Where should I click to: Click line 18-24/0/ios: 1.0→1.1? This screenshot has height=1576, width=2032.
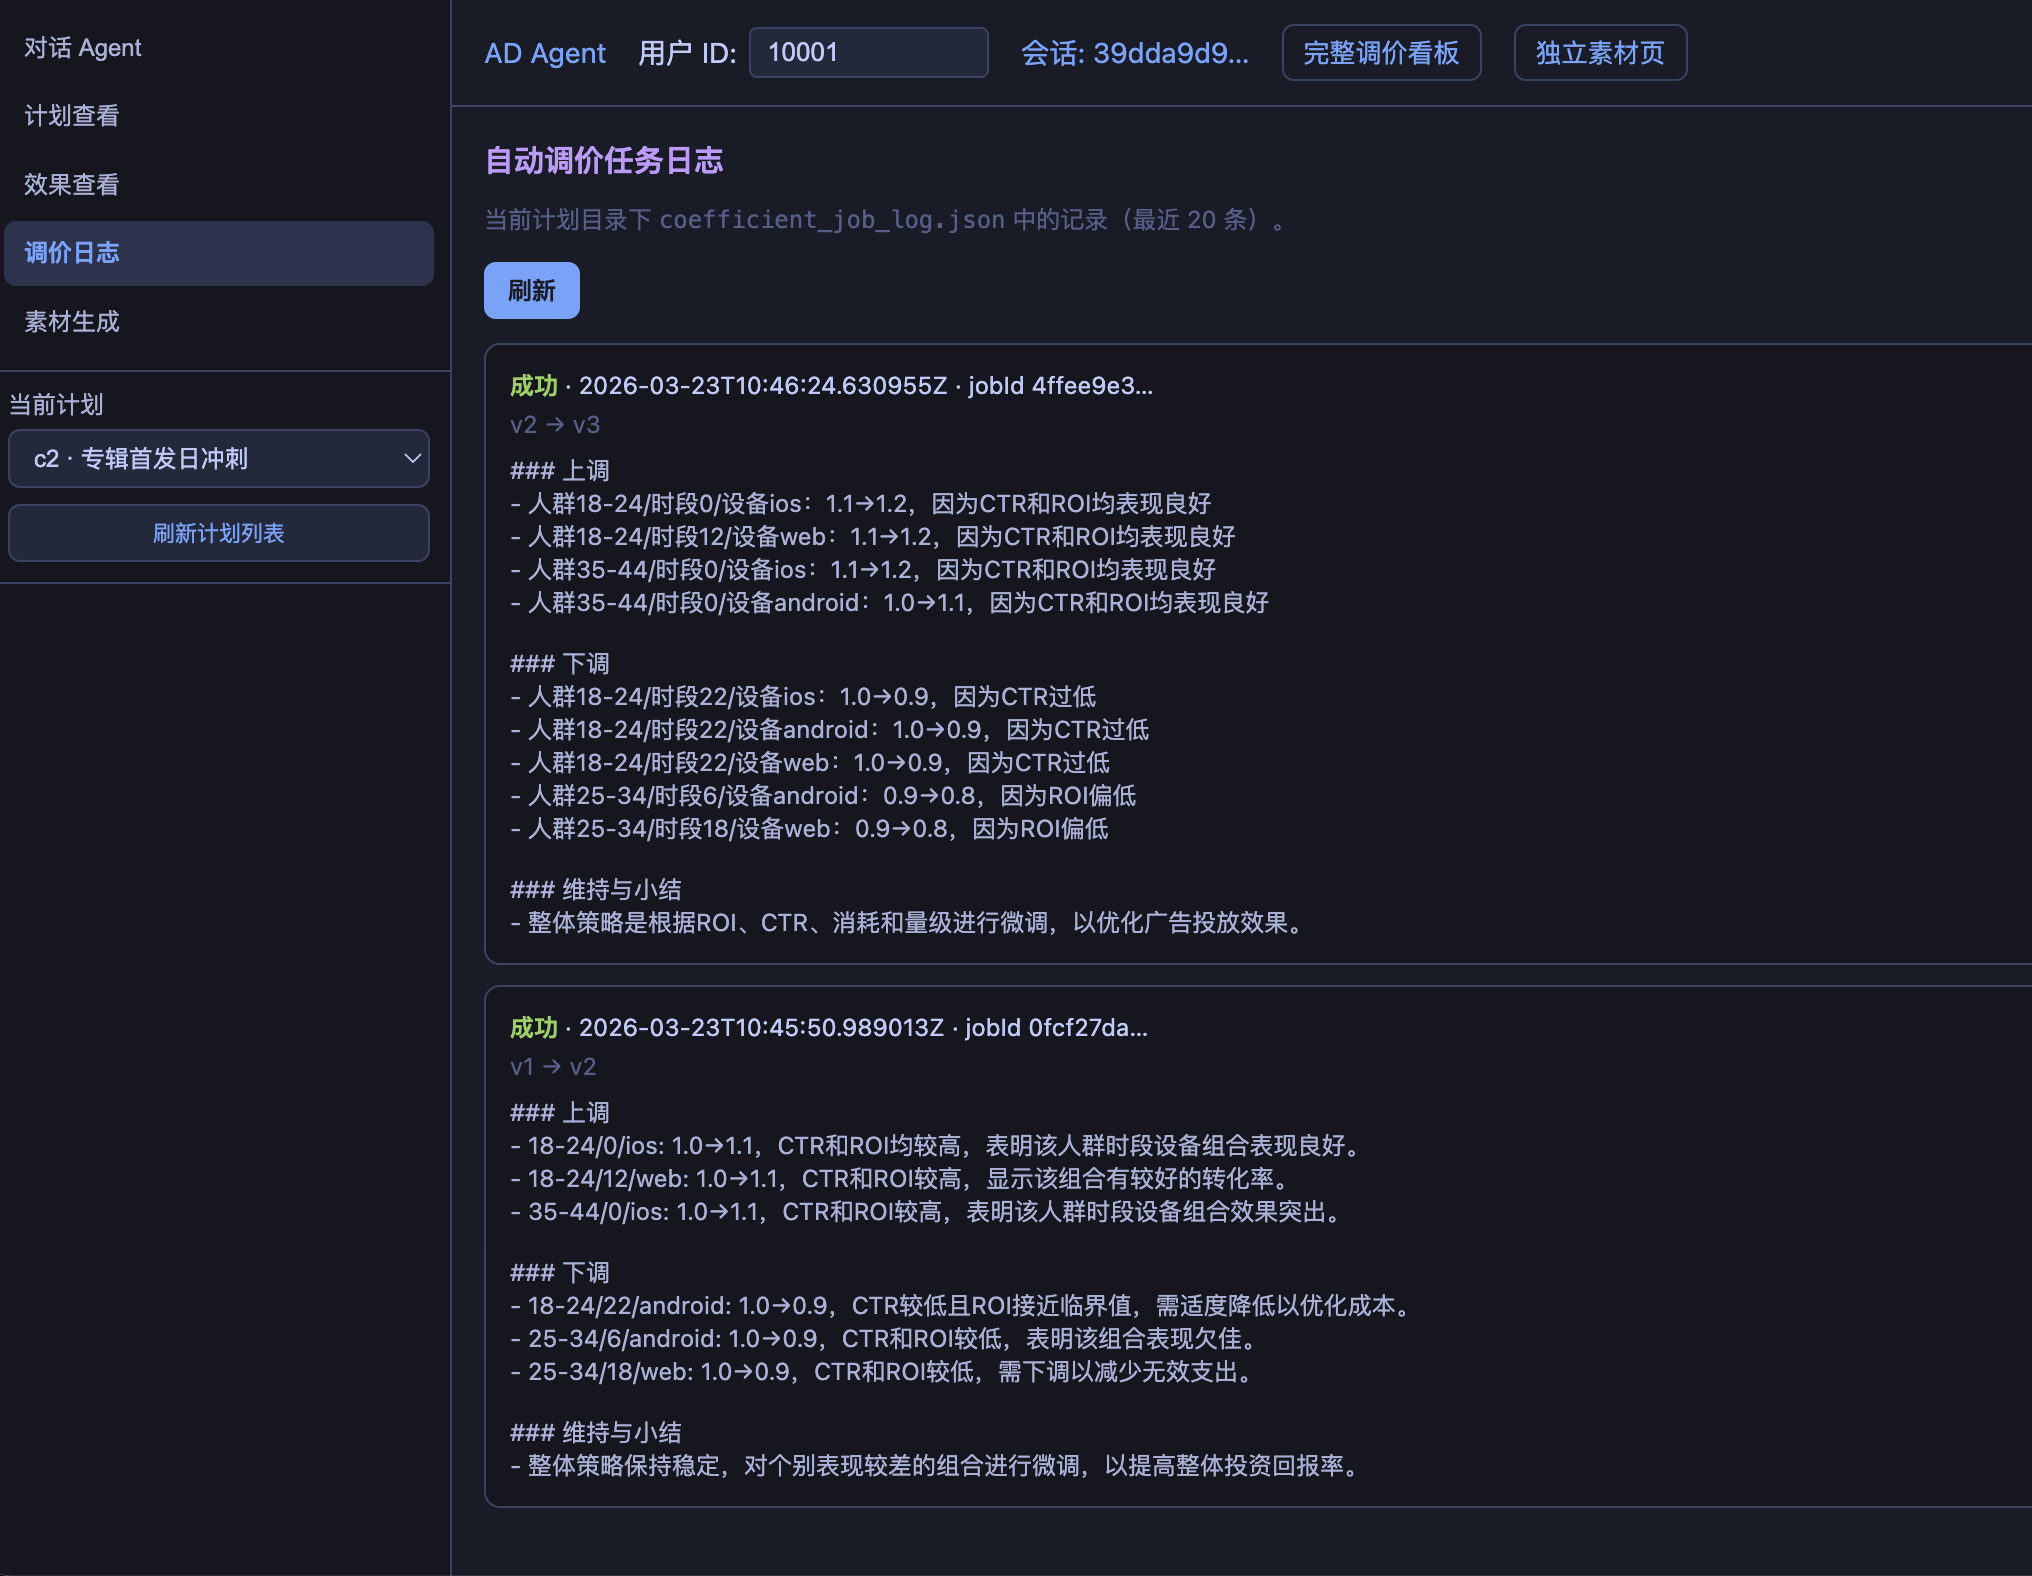coord(939,1146)
